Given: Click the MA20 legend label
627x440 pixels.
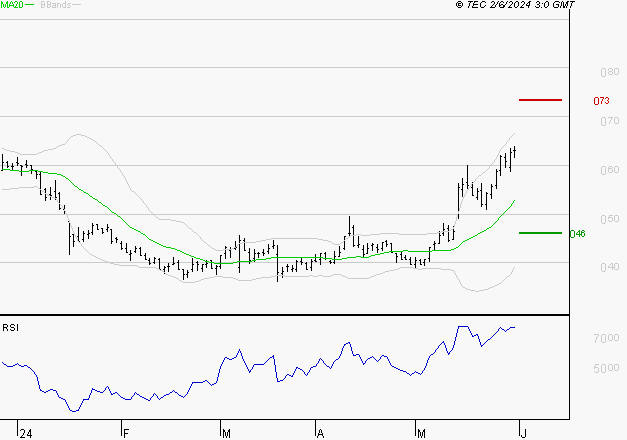Looking at the screenshot, I should point(12,5).
